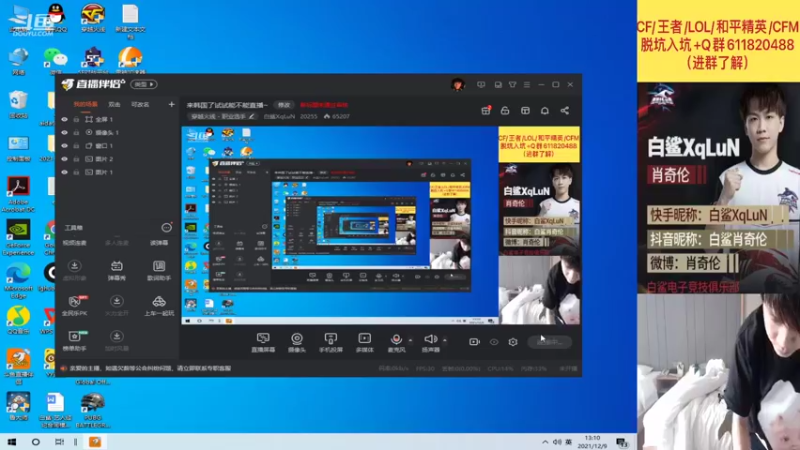Open Task View on taskbar
Screen dimensions: 800x450
pos(60,442)
